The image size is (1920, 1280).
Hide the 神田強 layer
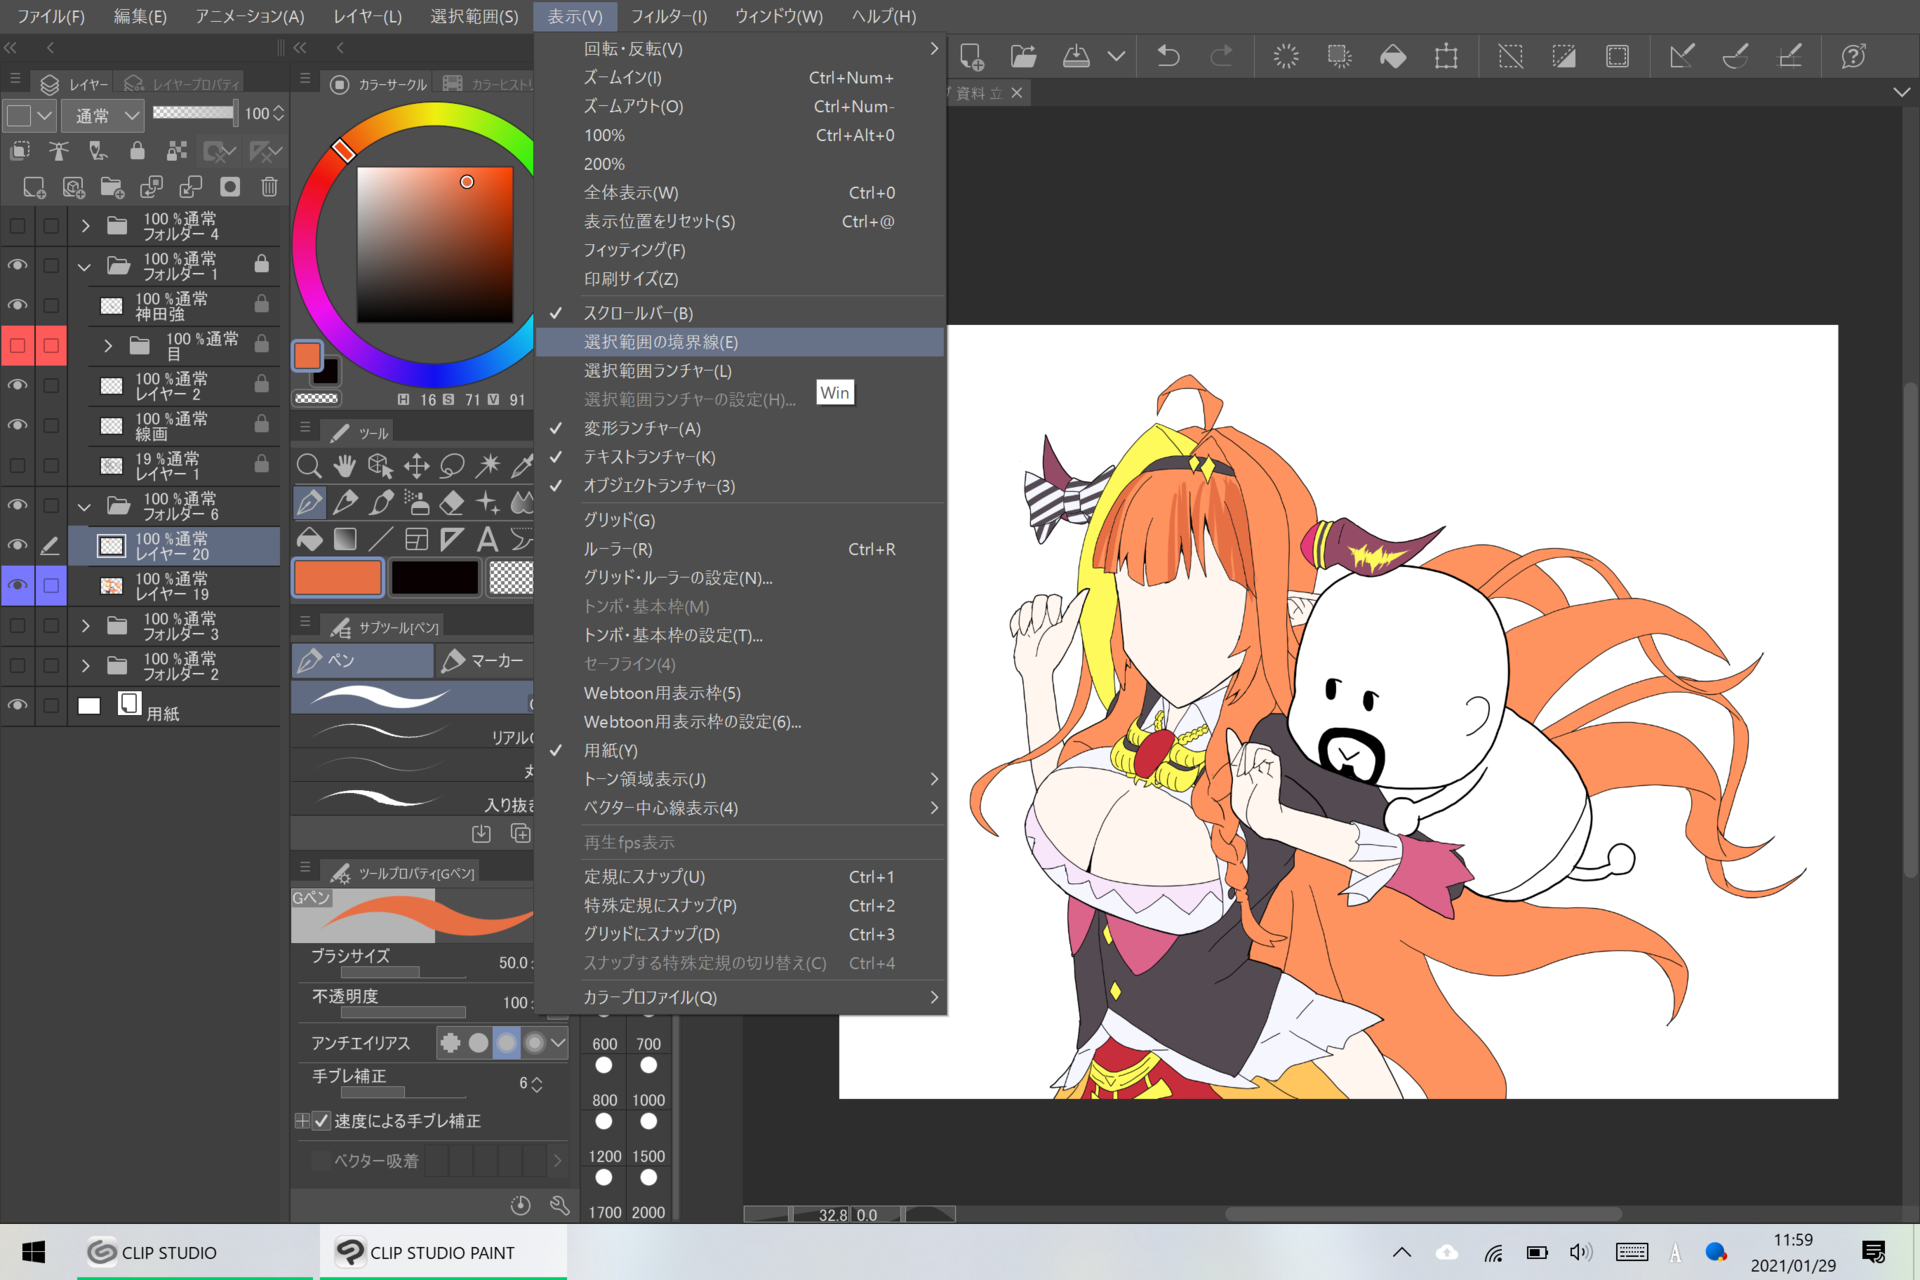pos(18,306)
